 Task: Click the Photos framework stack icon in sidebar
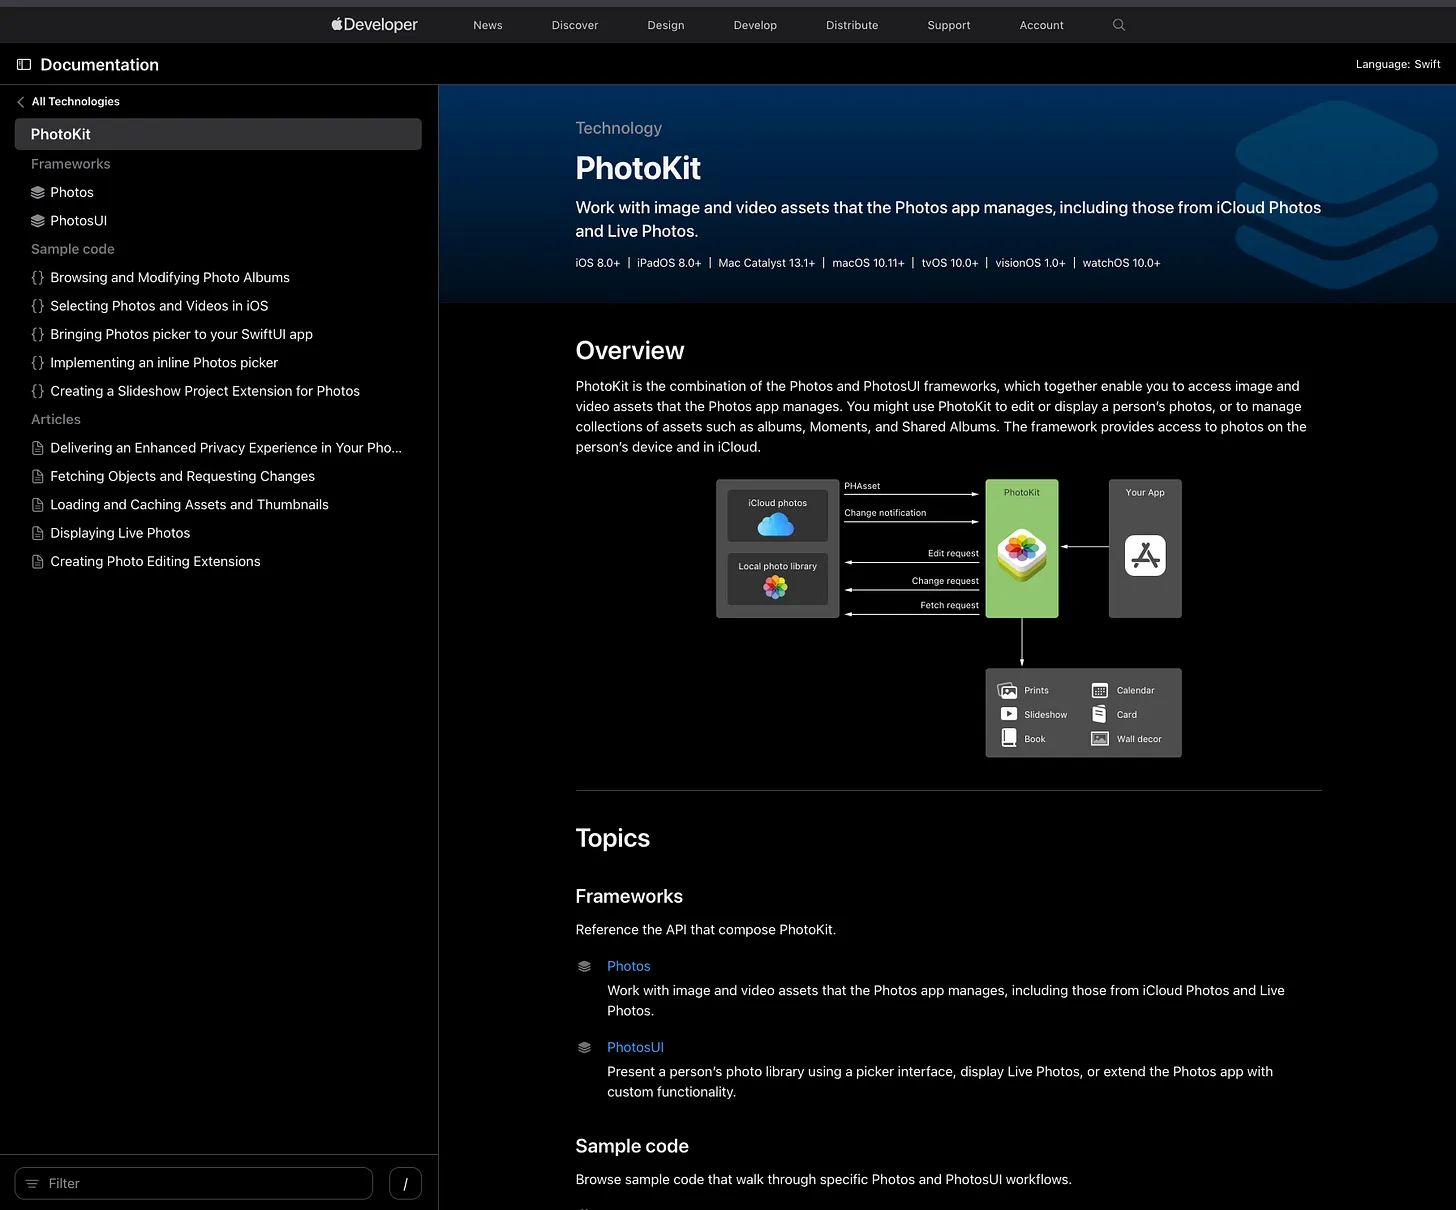coord(38,192)
